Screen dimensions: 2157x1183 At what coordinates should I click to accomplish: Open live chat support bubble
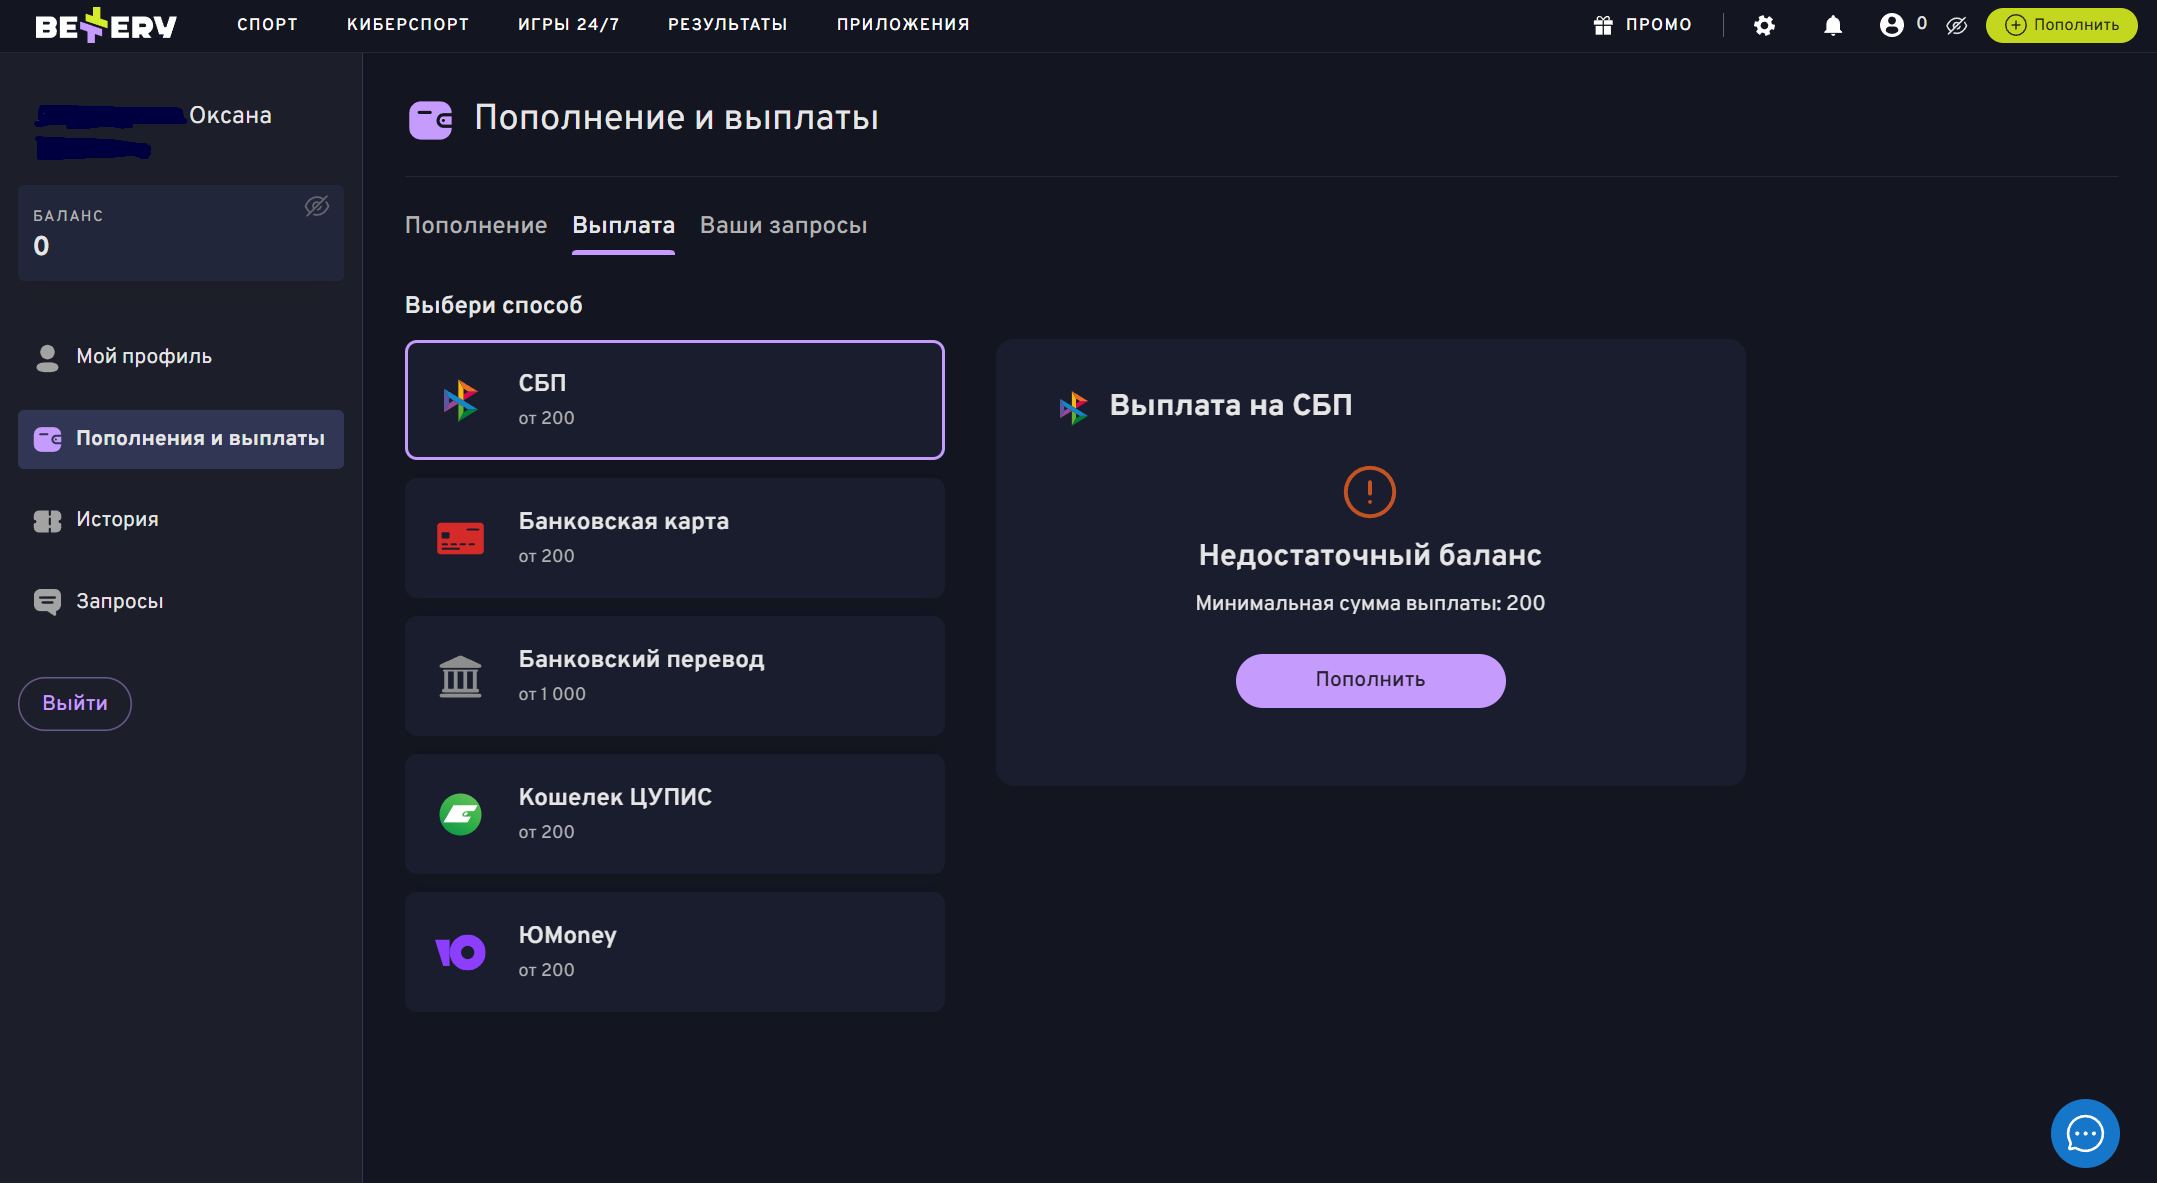pyautogui.click(x=2085, y=1133)
